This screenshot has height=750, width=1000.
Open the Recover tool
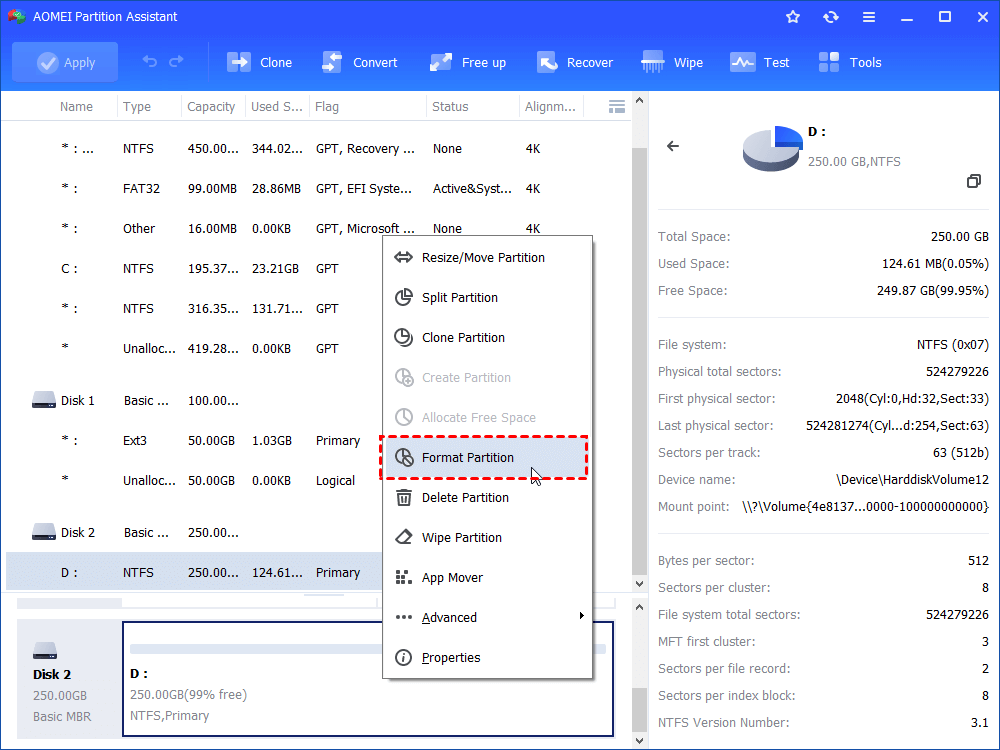pyautogui.click(x=547, y=62)
